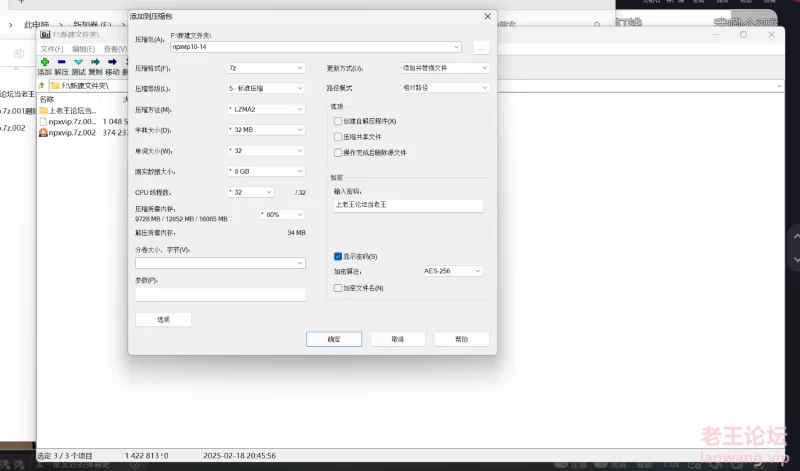Open the 分卷大小 split volume dropdown
This screenshot has width=800, height=471.
220,263
